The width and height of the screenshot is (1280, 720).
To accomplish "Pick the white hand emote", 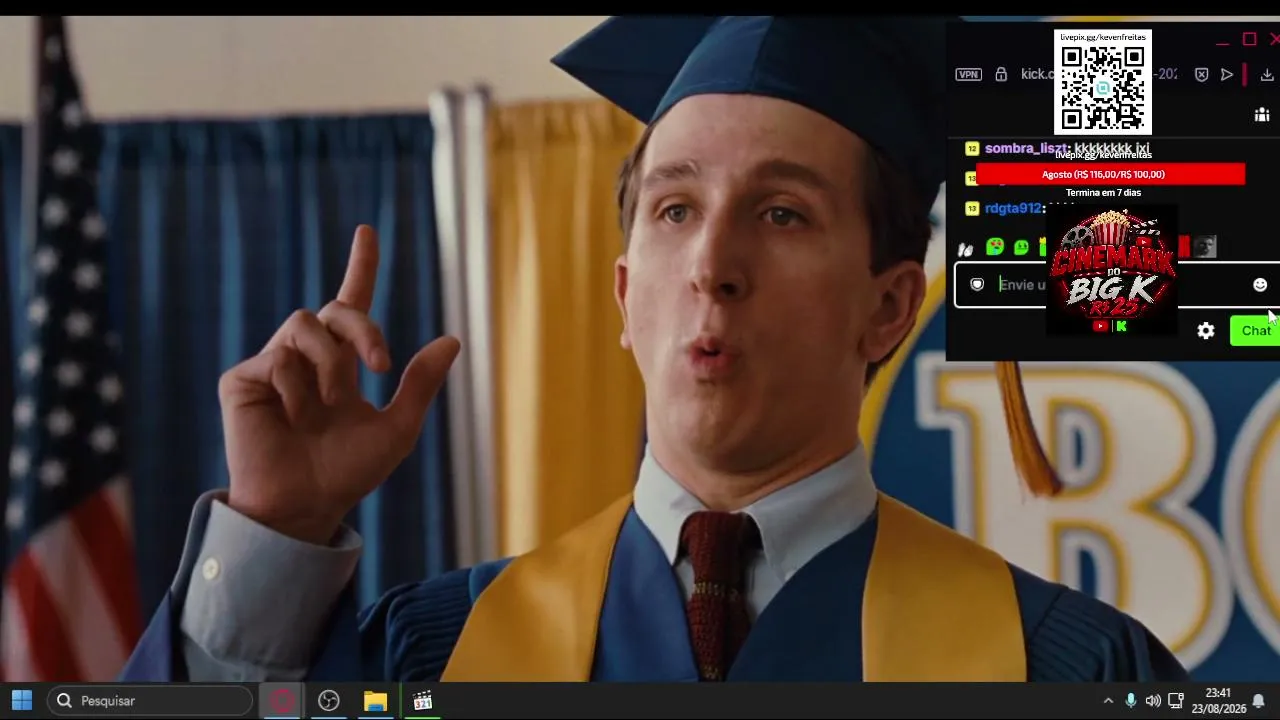I will tap(966, 248).
